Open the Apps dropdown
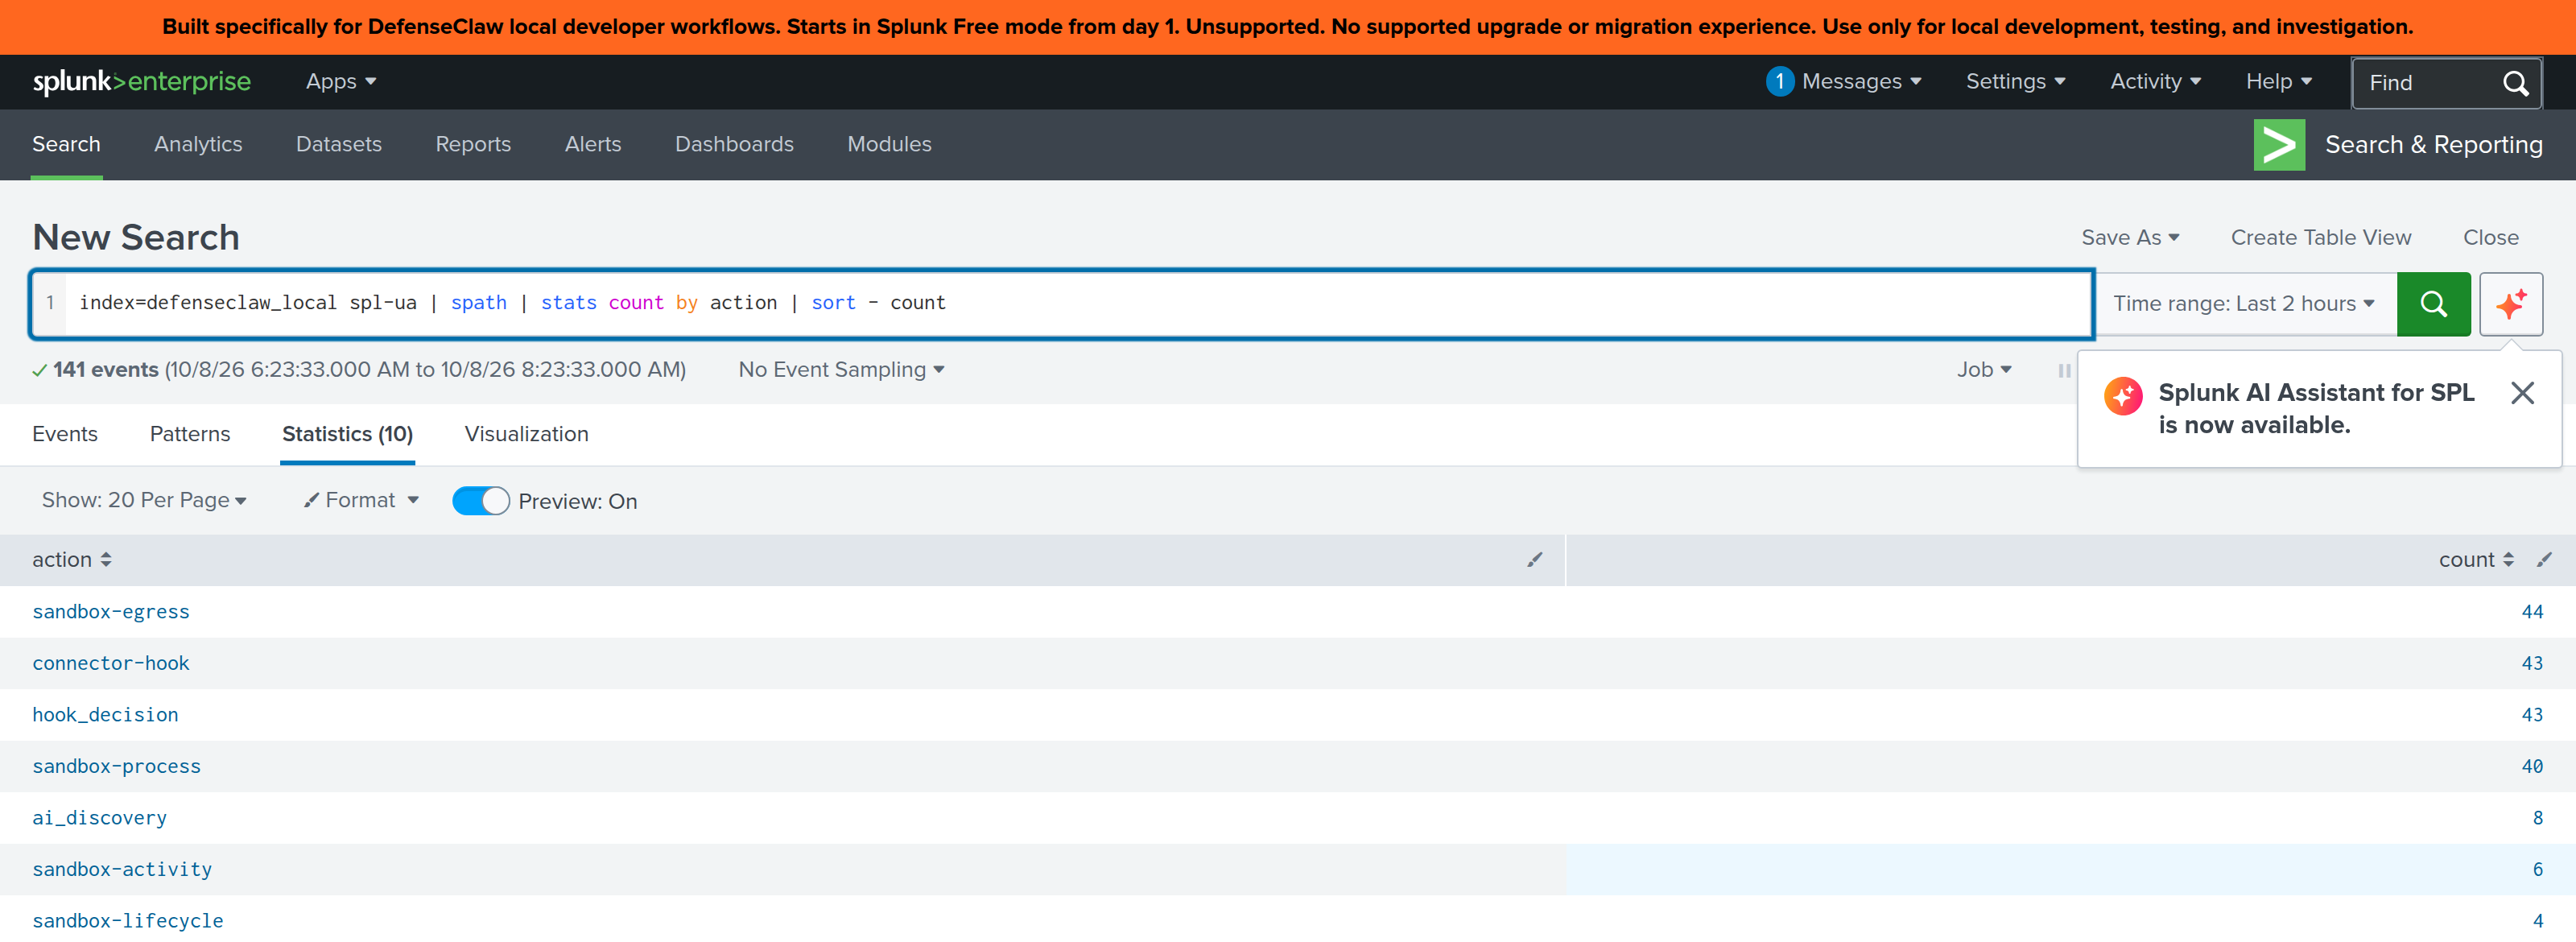 click(340, 82)
